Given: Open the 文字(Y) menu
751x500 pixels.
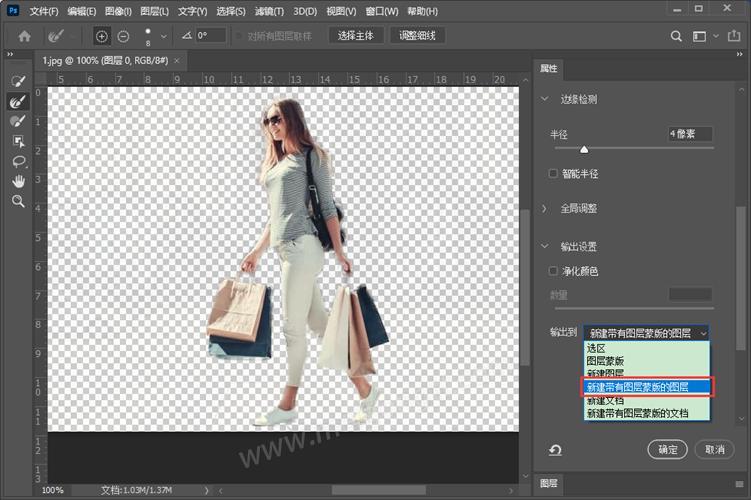Looking at the screenshot, I should point(192,11).
